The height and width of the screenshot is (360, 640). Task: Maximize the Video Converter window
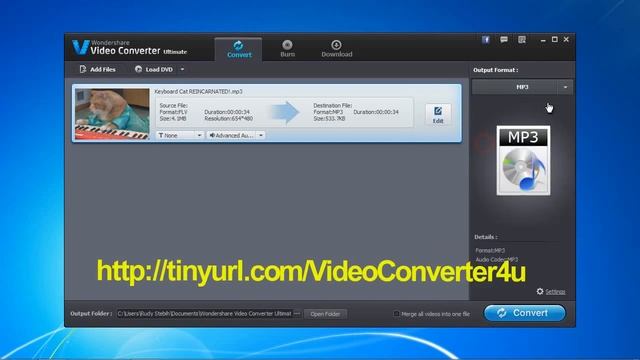pyautogui.click(x=554, y=40)
